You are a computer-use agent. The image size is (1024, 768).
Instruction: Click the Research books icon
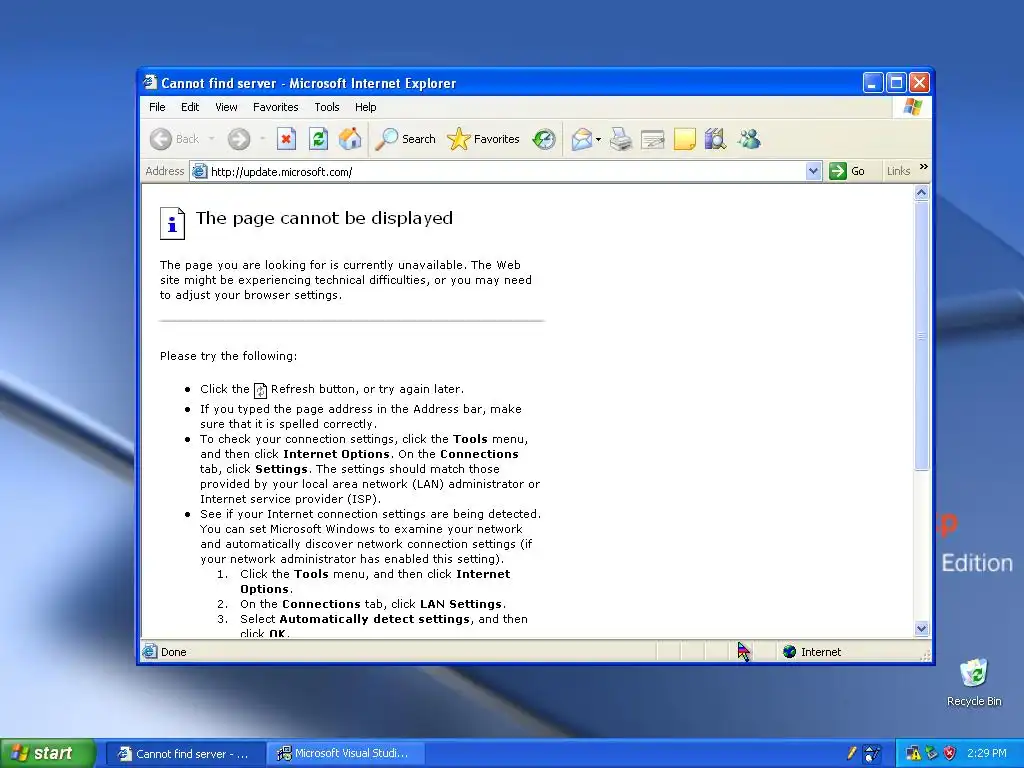[716, 139]
